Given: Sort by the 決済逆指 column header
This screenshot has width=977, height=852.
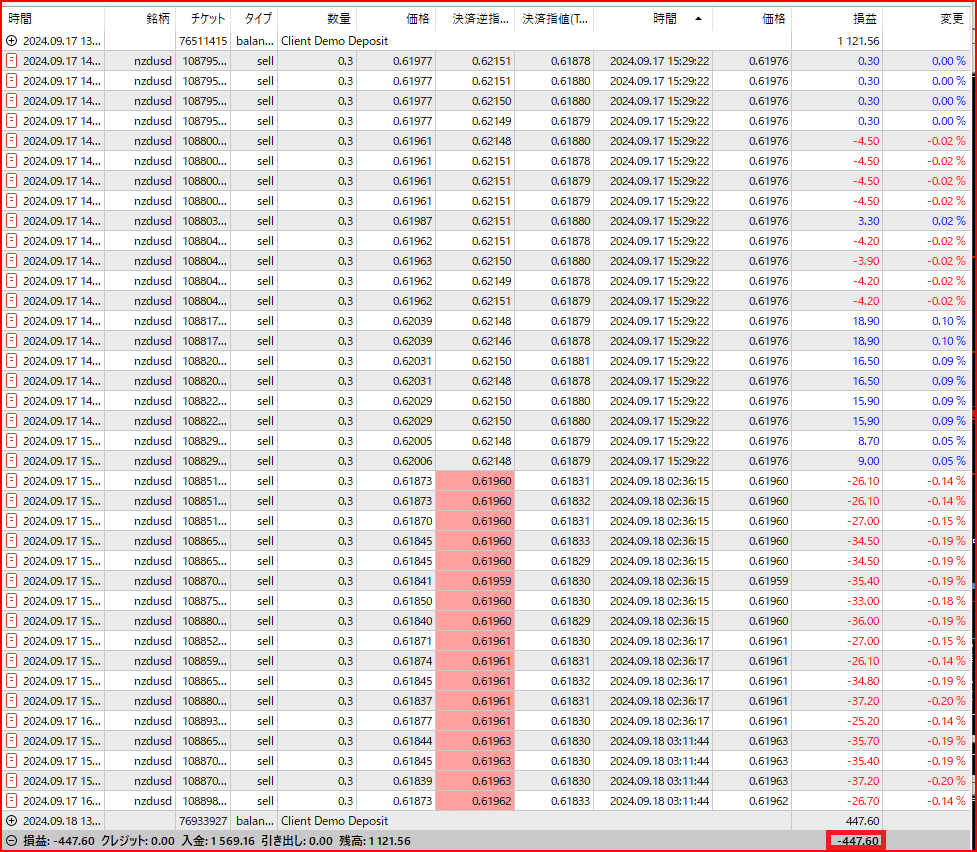Looking at the screenshot, I should (x=475, y=19).
